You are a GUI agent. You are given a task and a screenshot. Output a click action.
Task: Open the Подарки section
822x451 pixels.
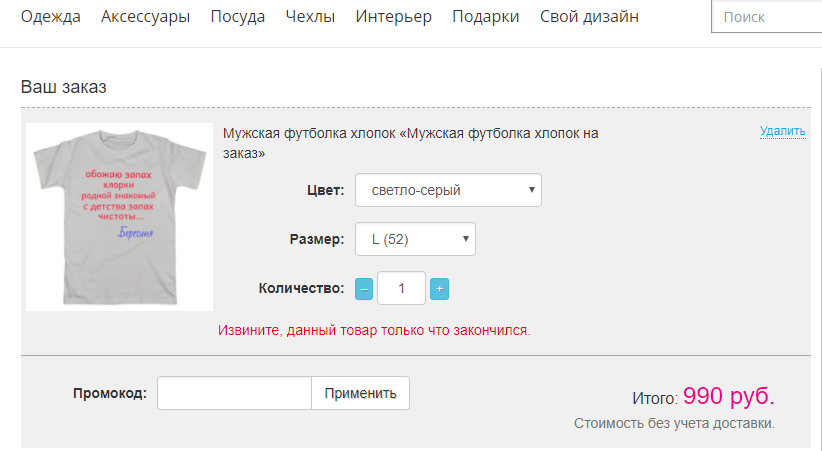486,17
